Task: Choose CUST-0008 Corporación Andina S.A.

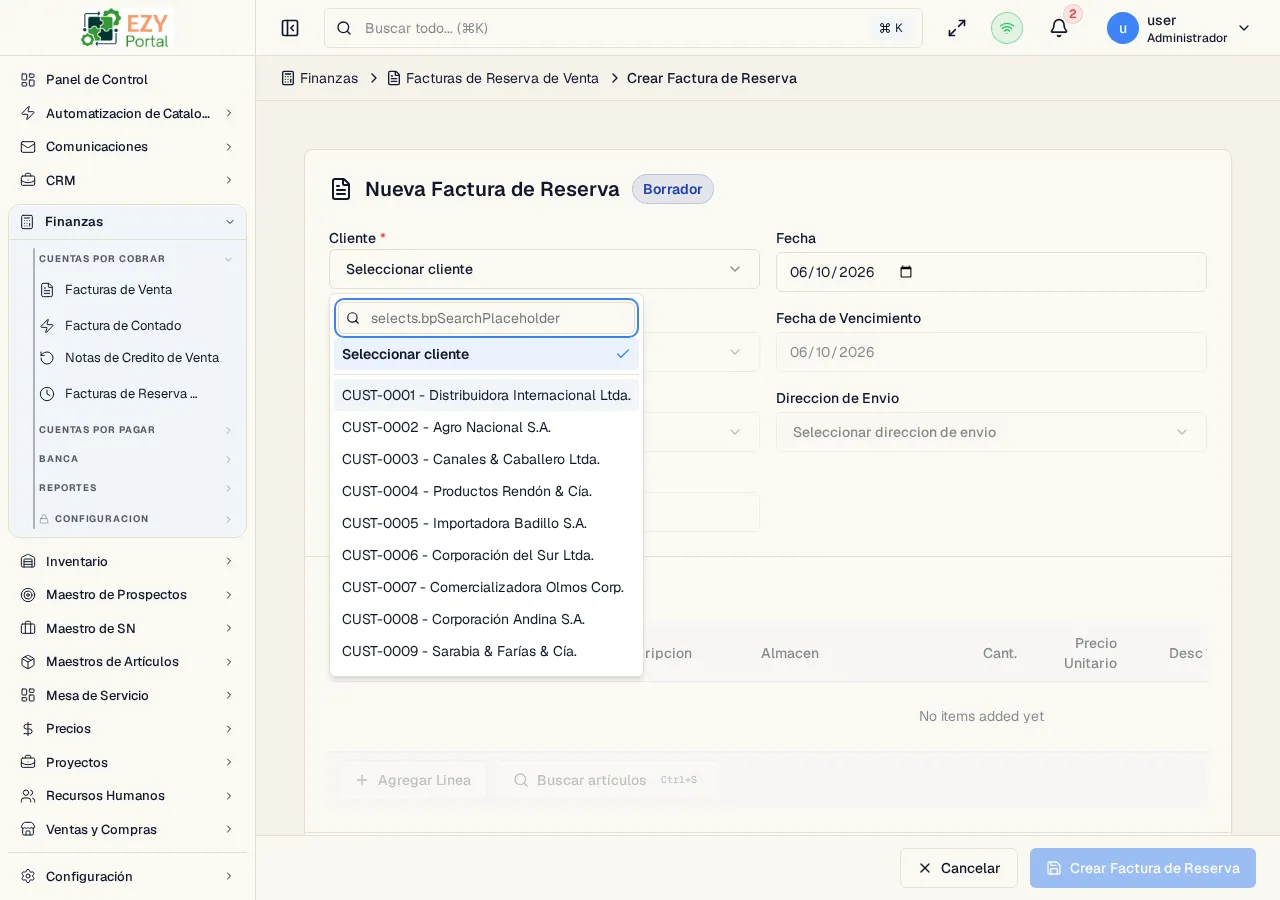Action: (486, 619)
